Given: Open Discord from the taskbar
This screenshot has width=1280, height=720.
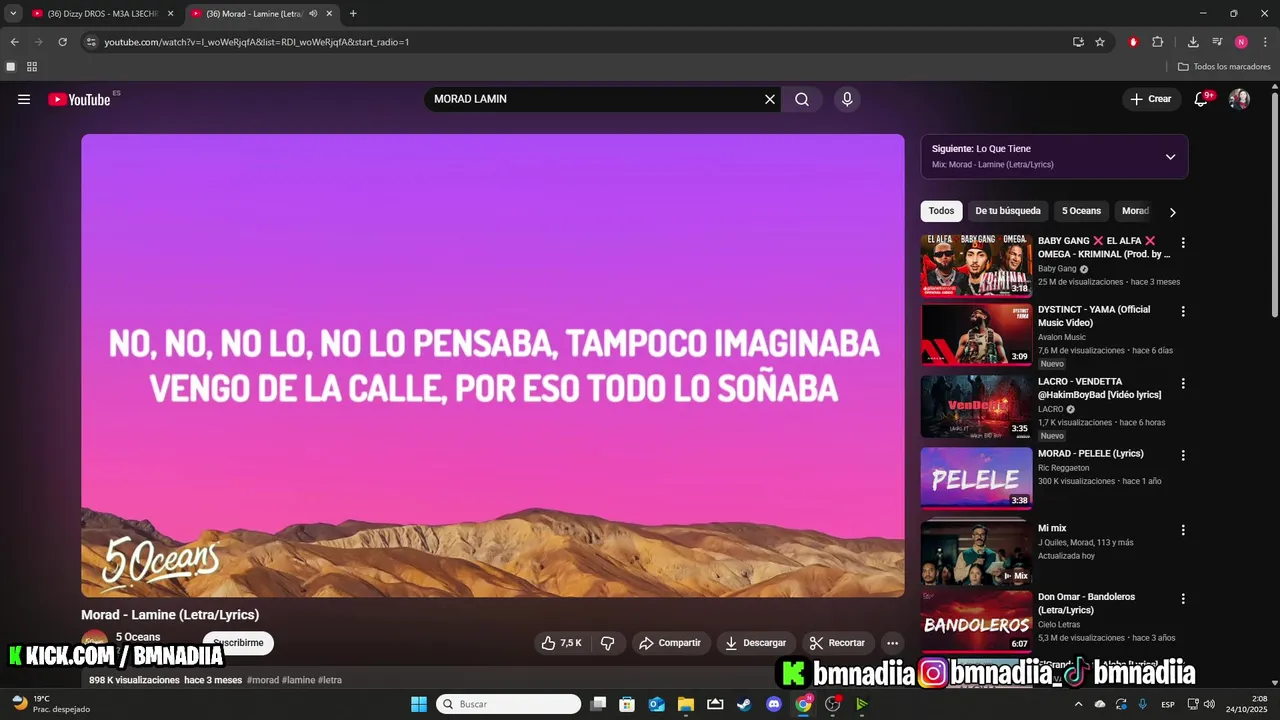Looking at the screenshot, I should click(773, 704).
